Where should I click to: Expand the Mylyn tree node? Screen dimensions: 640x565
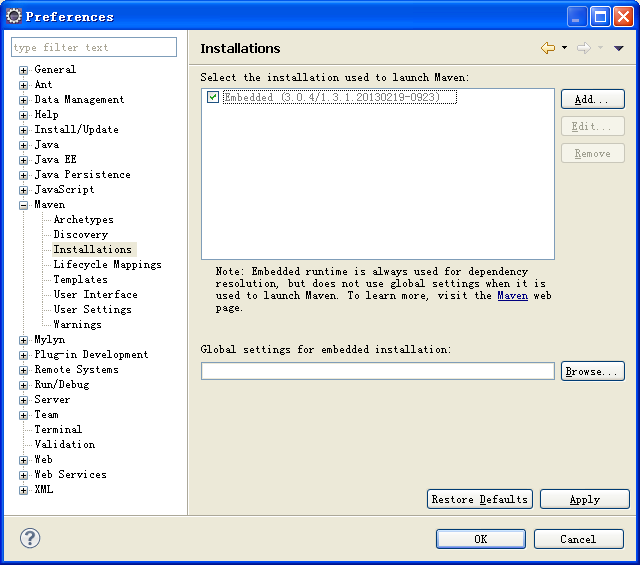click(23, 340)
